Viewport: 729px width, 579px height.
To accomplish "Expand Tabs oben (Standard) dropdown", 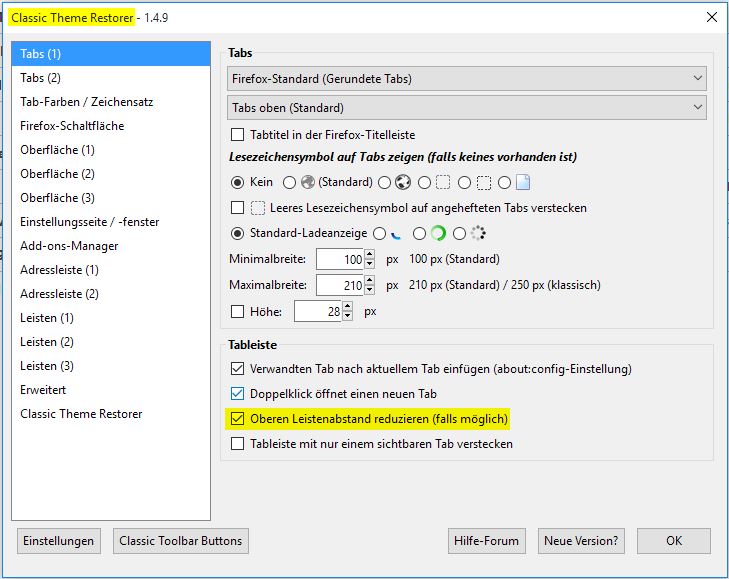I will coord(467,107).
